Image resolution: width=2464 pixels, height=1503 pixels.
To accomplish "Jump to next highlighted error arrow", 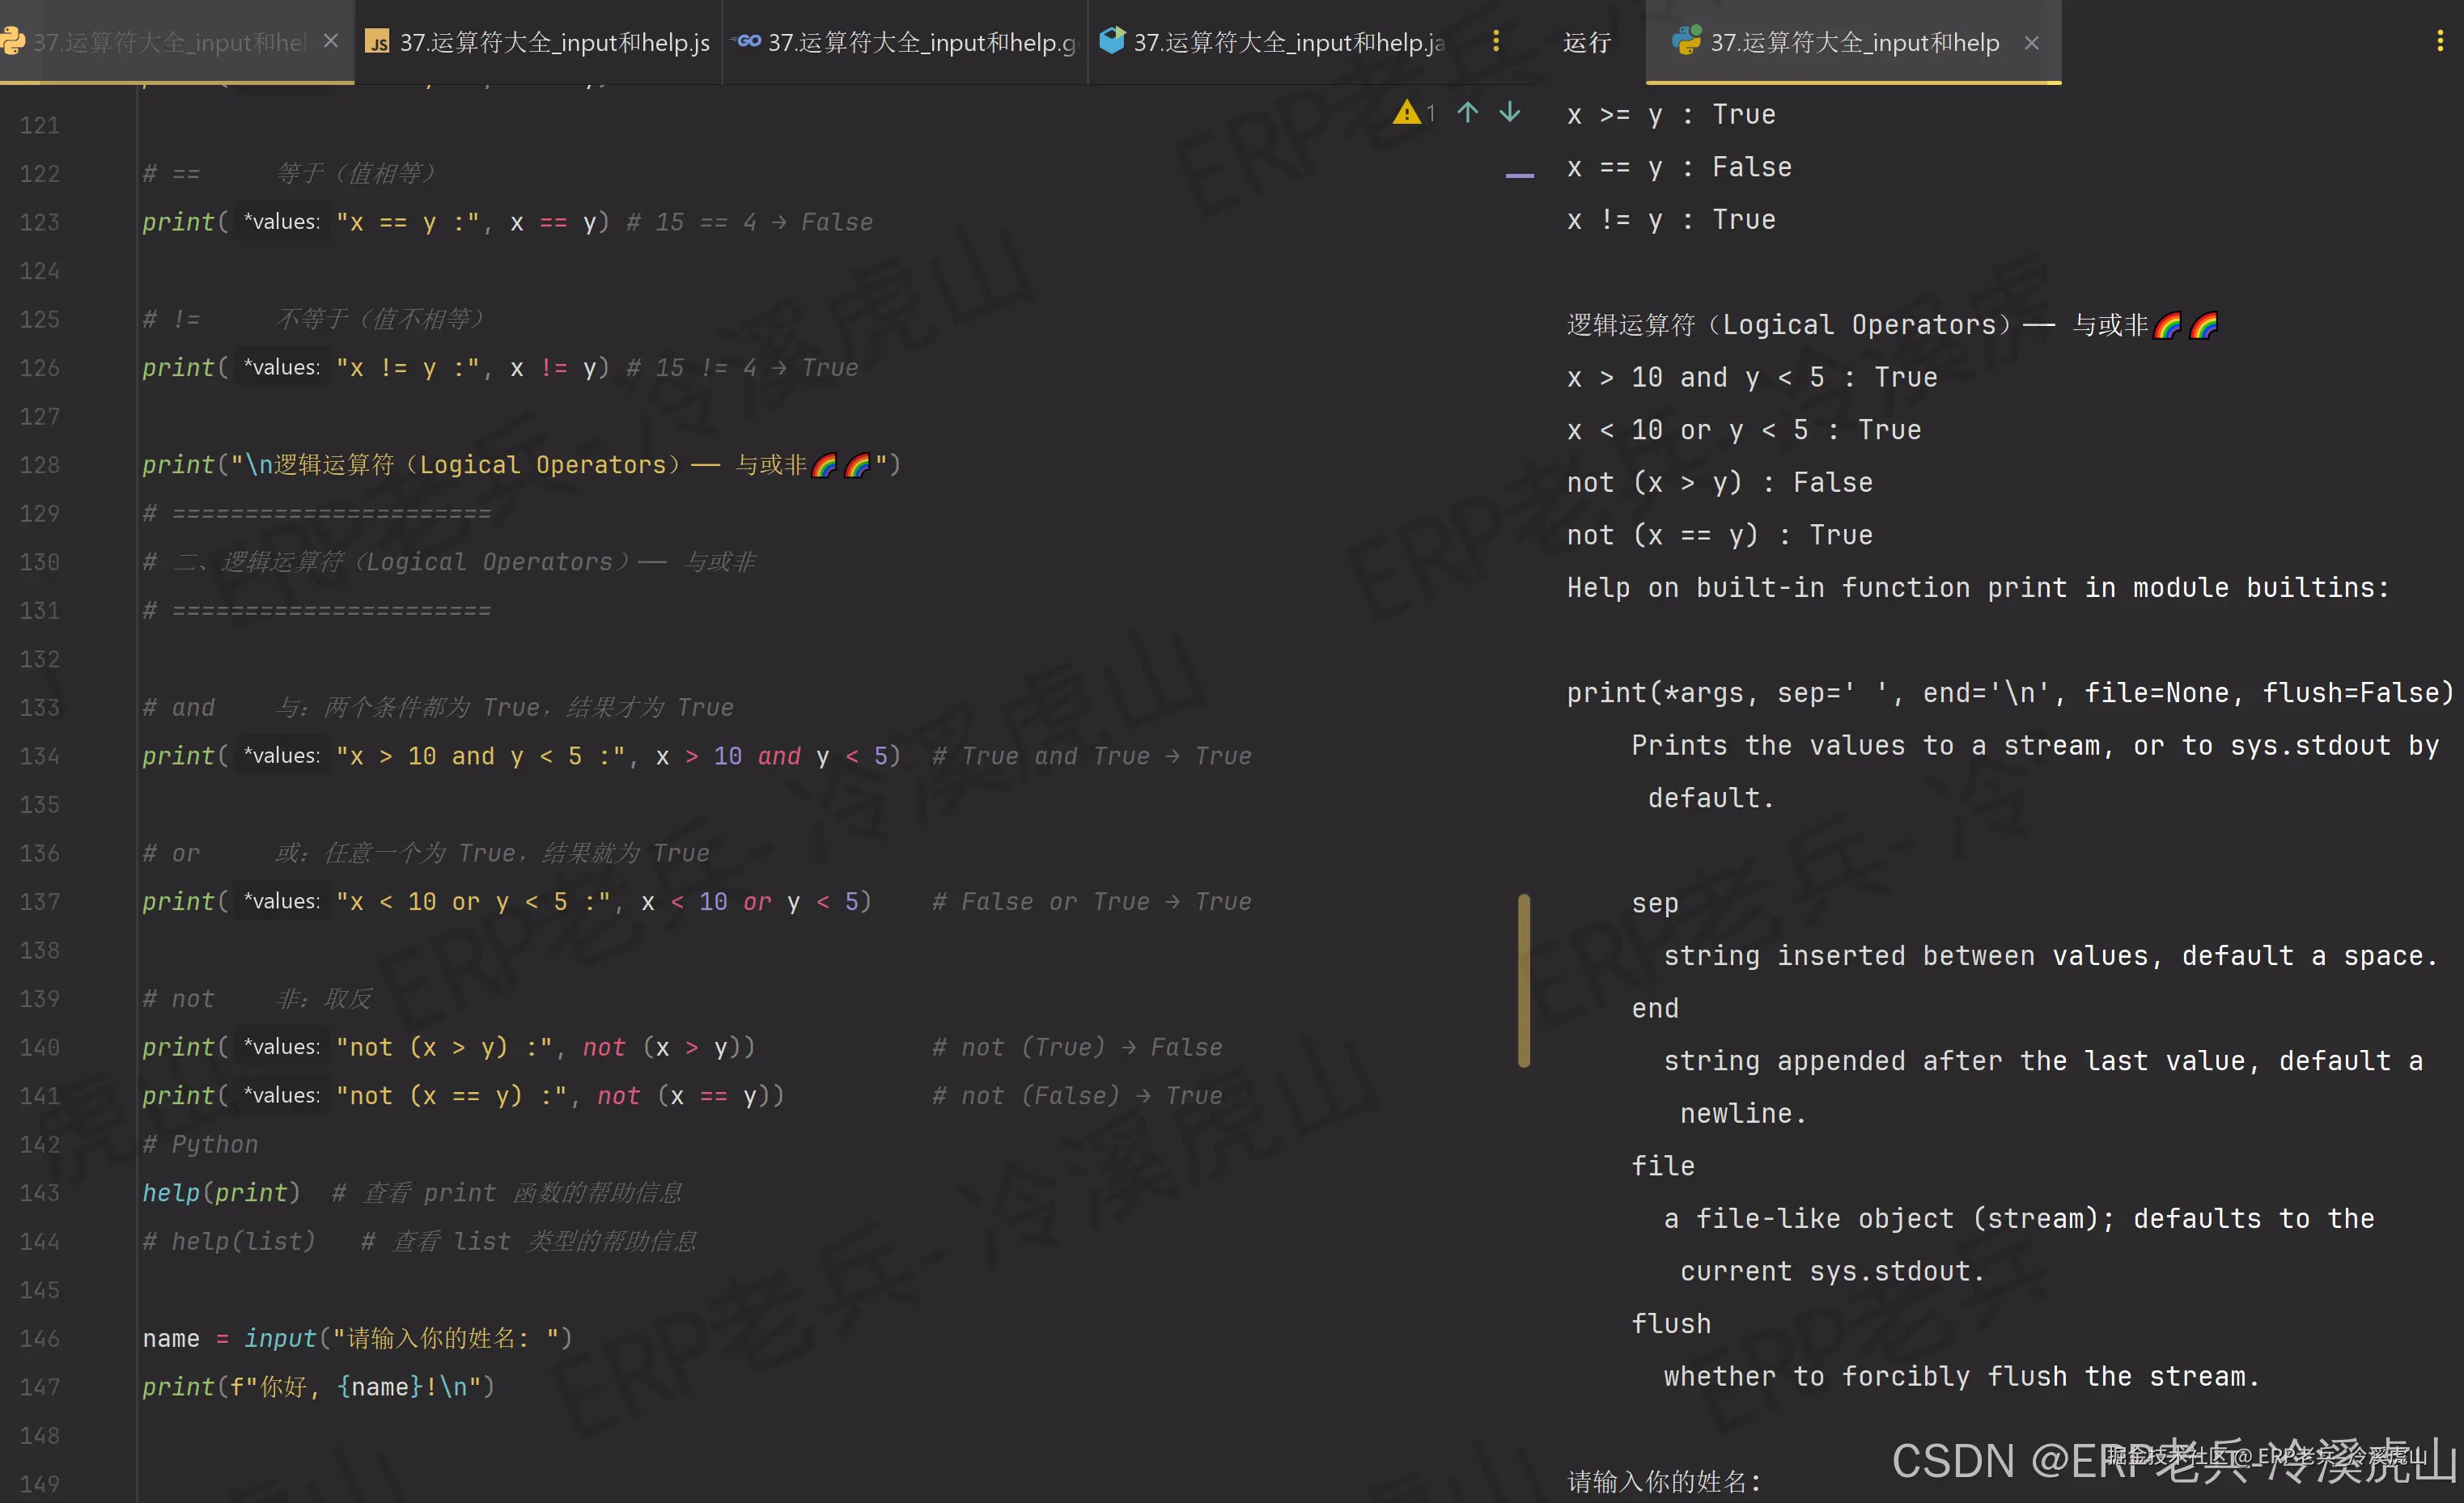I will click(x=1509, y=113).
